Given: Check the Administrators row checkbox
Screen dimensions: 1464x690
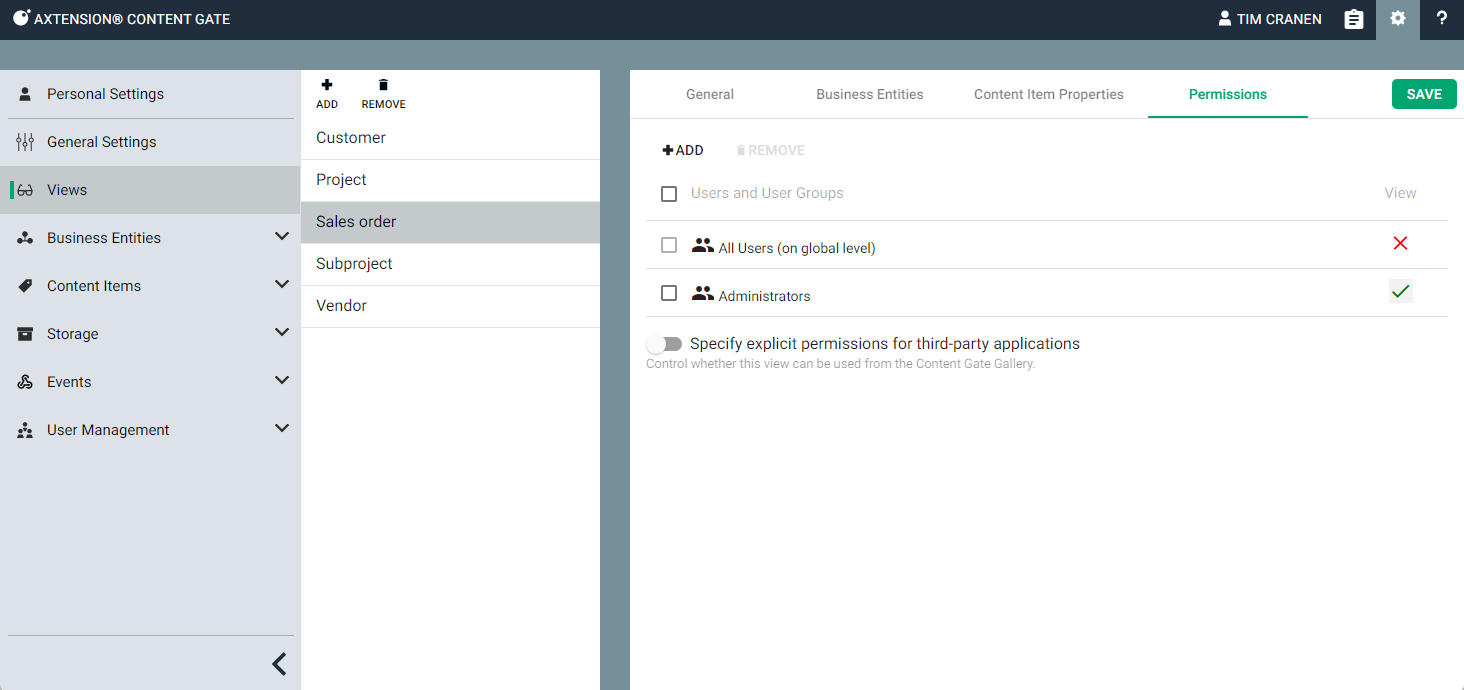Looking at the screenshot, I should (x=669, y=293).
